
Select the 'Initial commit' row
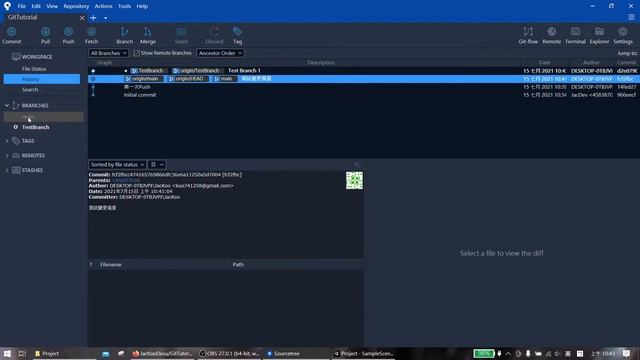(362, 95)
